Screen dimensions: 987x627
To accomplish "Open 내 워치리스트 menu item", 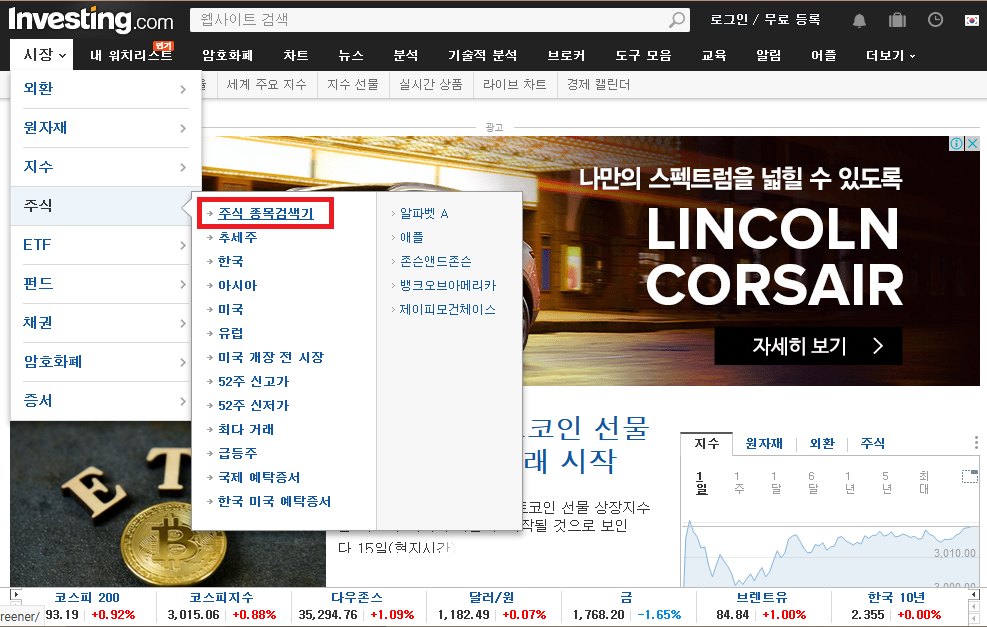I will tap(131, 55).
